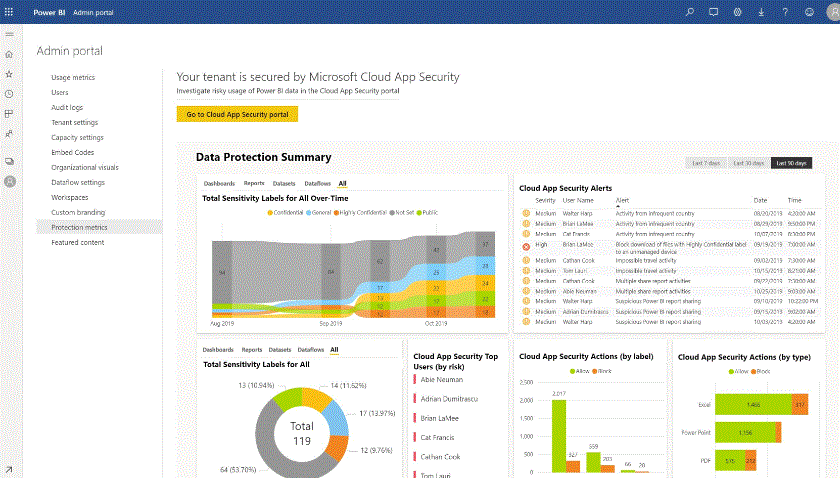
Task: Open the help question mark icon
Action: coord(785,12)
